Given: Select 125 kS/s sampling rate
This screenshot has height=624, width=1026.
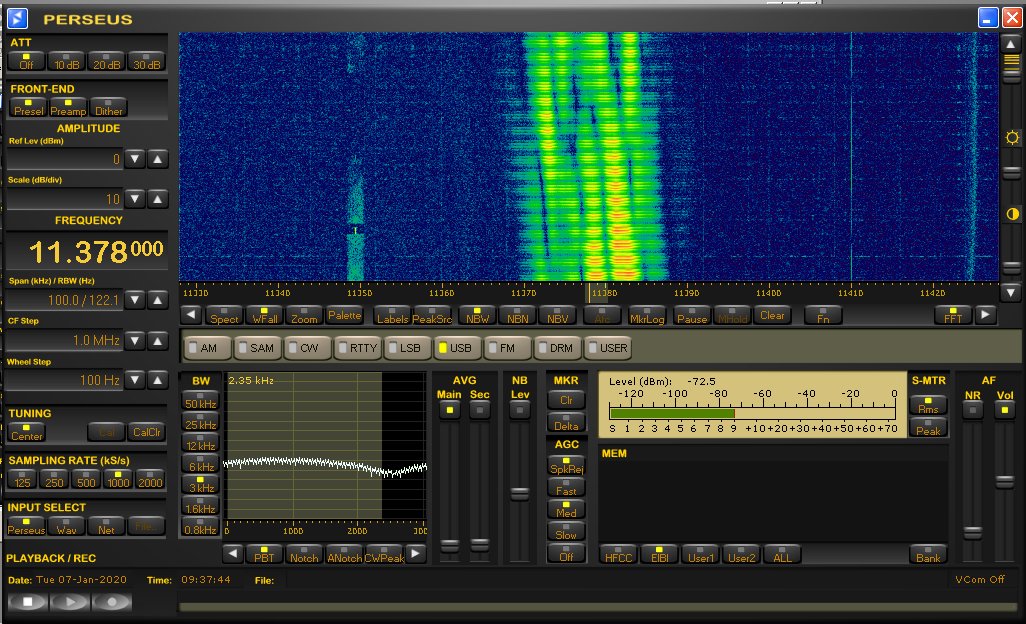Looking at the screenshot, I should 22,479.
